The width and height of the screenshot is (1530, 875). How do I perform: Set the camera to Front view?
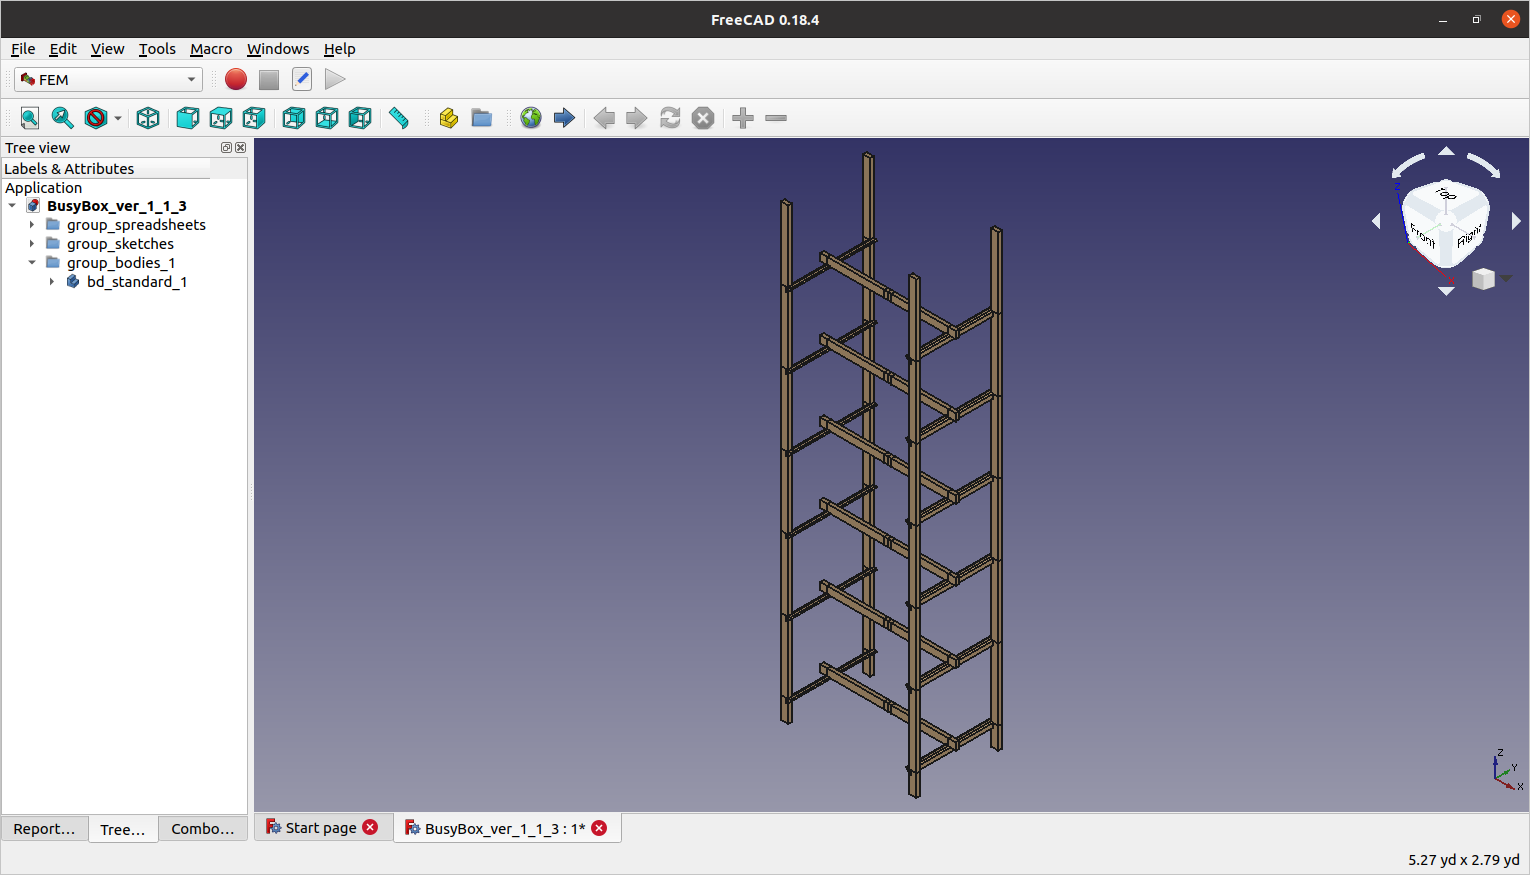click(x=187, y=118)
